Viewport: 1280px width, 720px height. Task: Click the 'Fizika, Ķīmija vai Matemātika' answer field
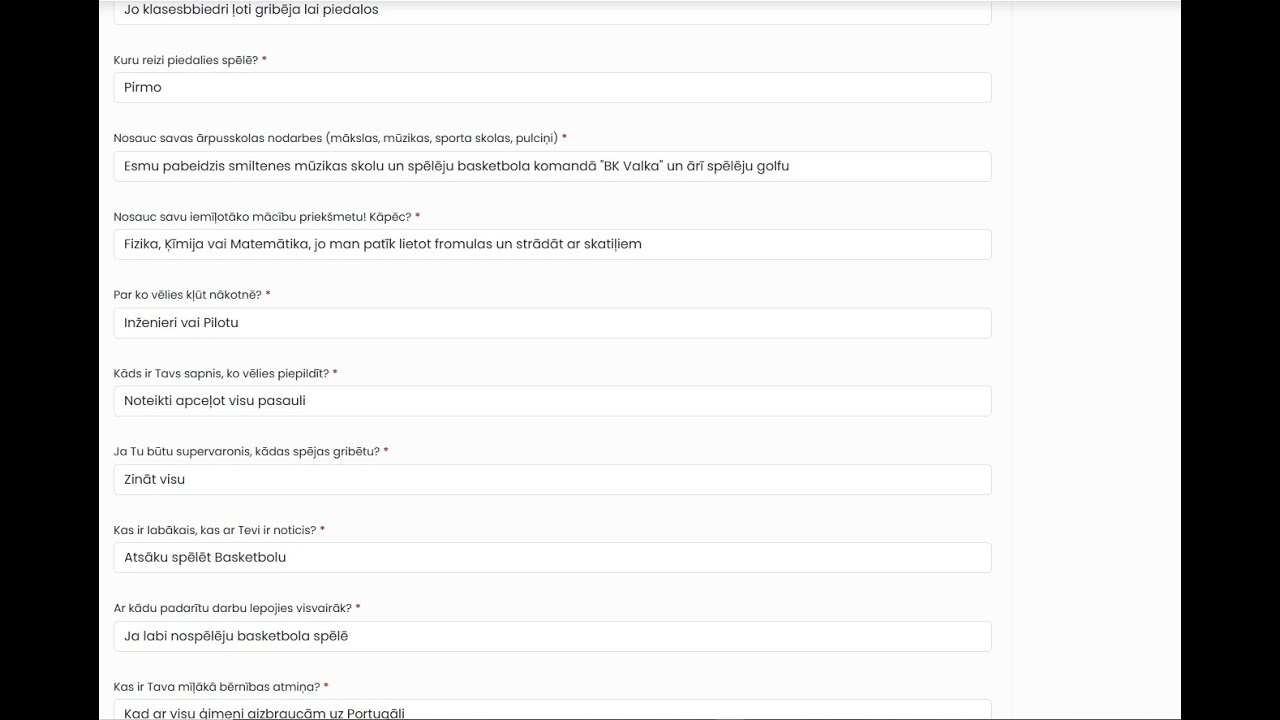point(552,244)
